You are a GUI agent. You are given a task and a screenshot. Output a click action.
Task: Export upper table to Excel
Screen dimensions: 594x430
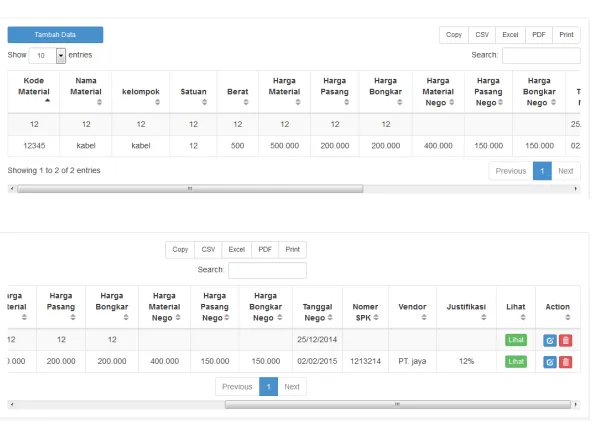point(510,34)
